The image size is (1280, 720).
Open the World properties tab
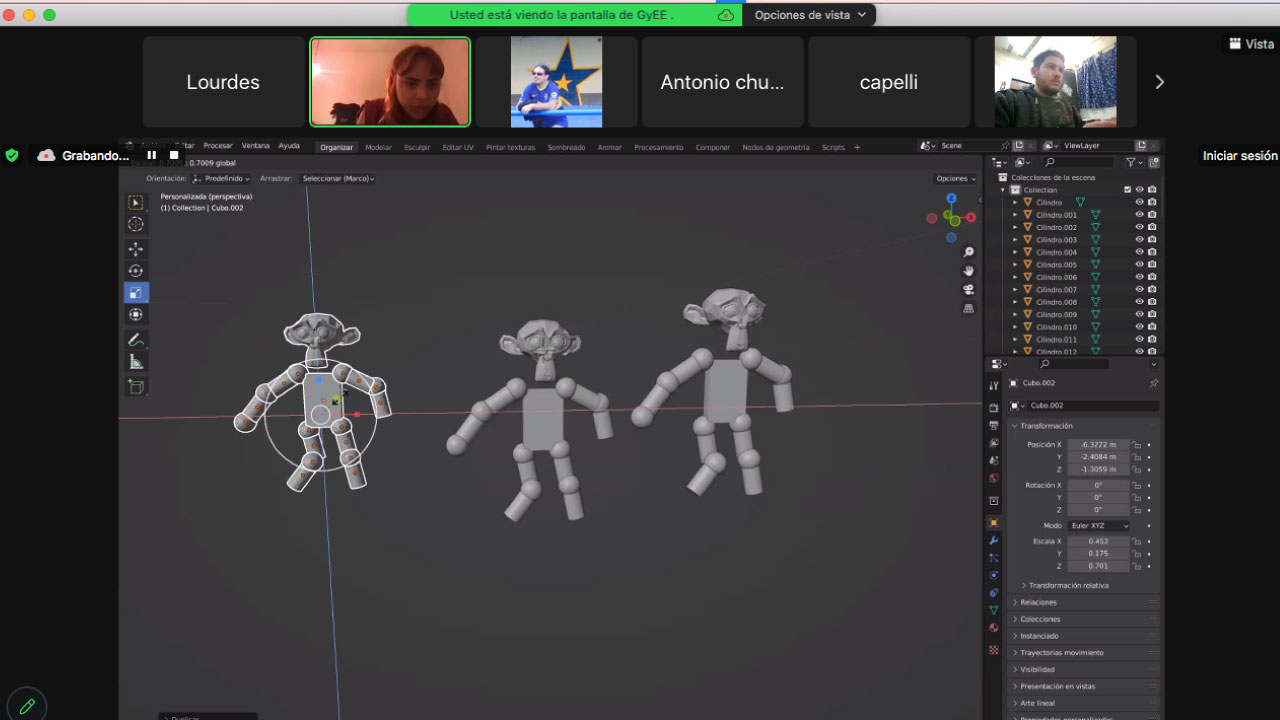(x=993, y=478)
